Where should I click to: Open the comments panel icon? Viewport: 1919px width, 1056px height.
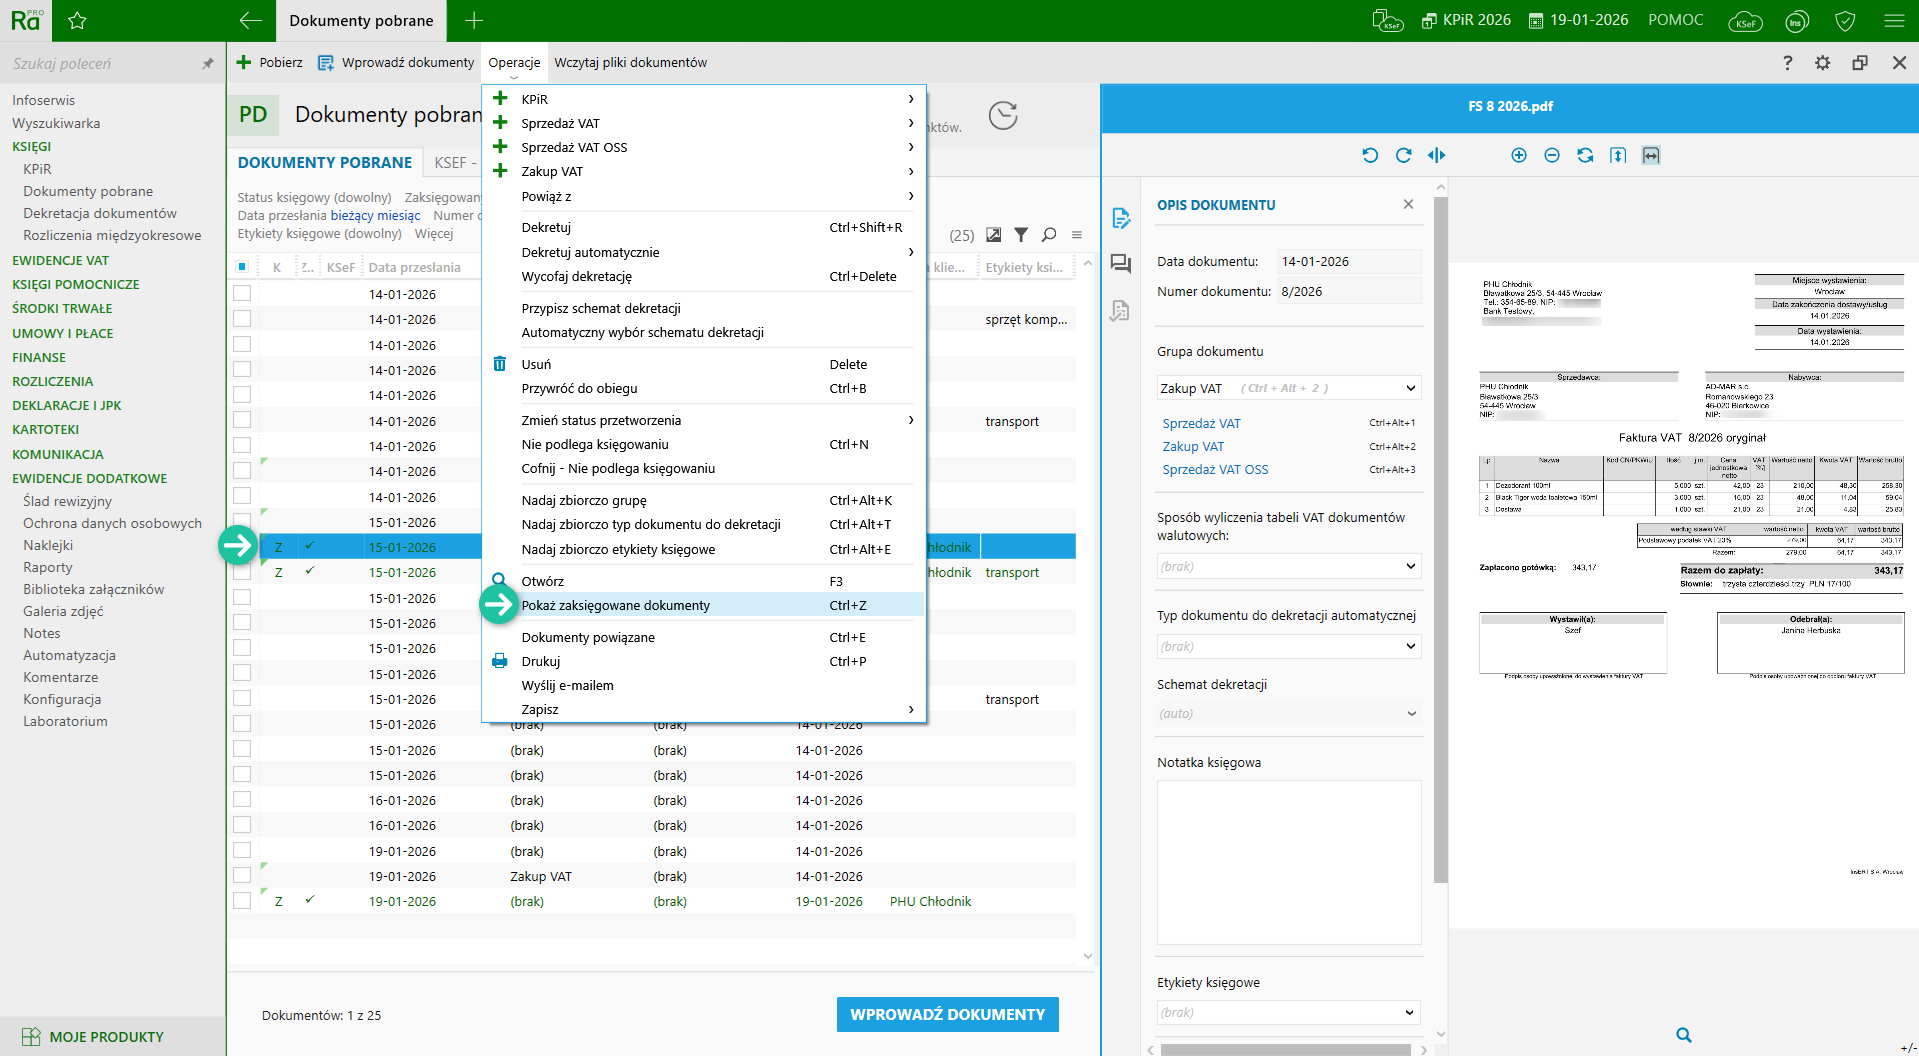(1120, 264)
